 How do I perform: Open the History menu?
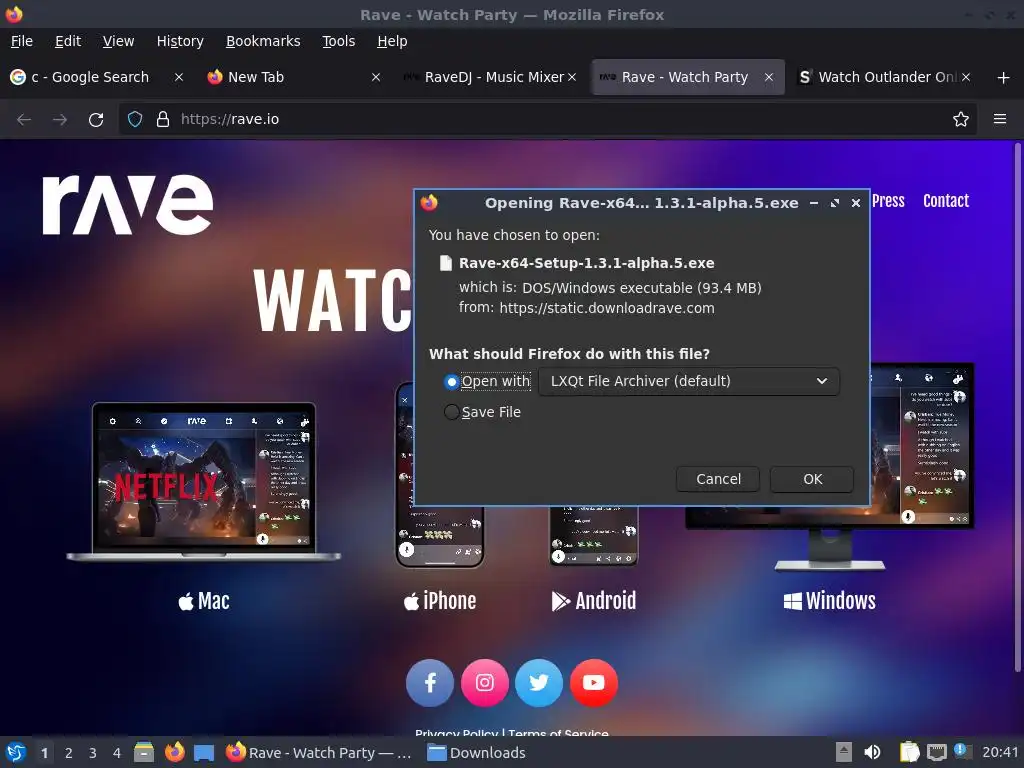pos(180,41)
